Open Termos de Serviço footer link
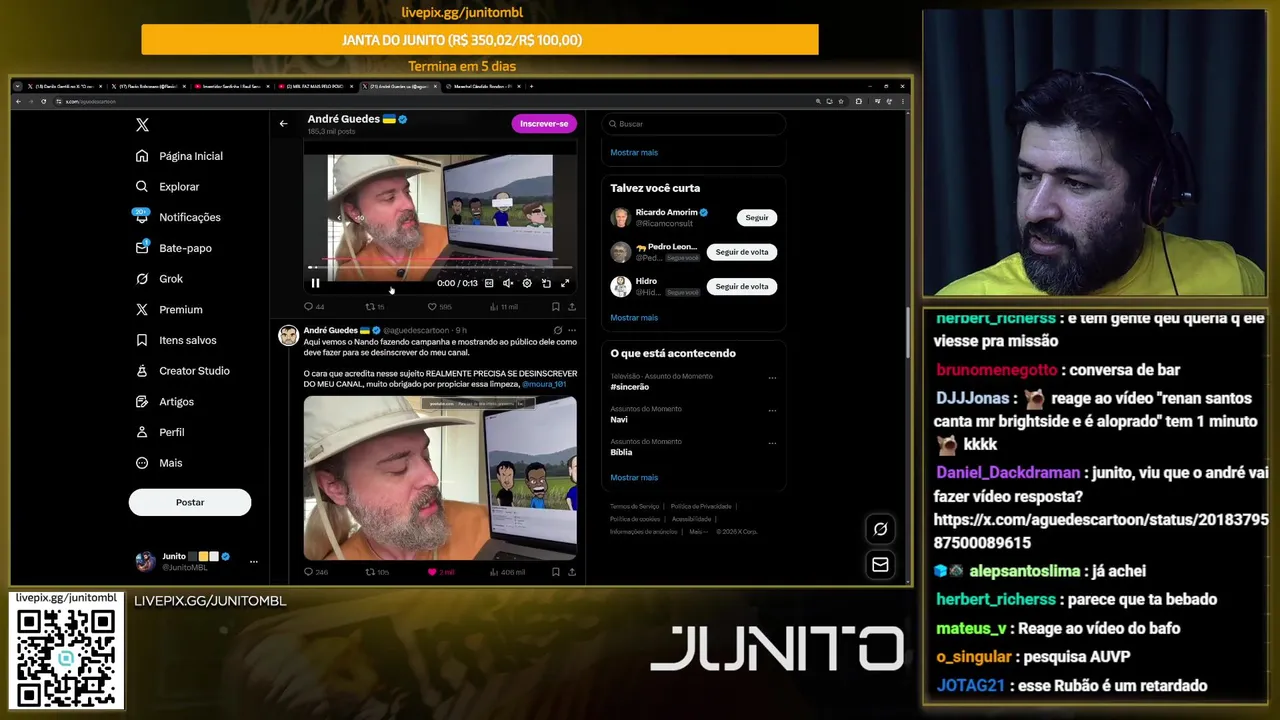The width and height of the screenshot is (1280, 720). 635,507
